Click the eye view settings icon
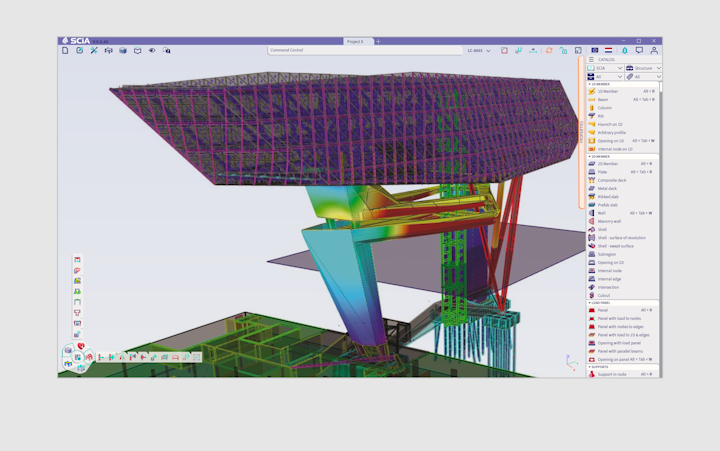The height and width of the screenshot is (451, 720). point(152,50)
